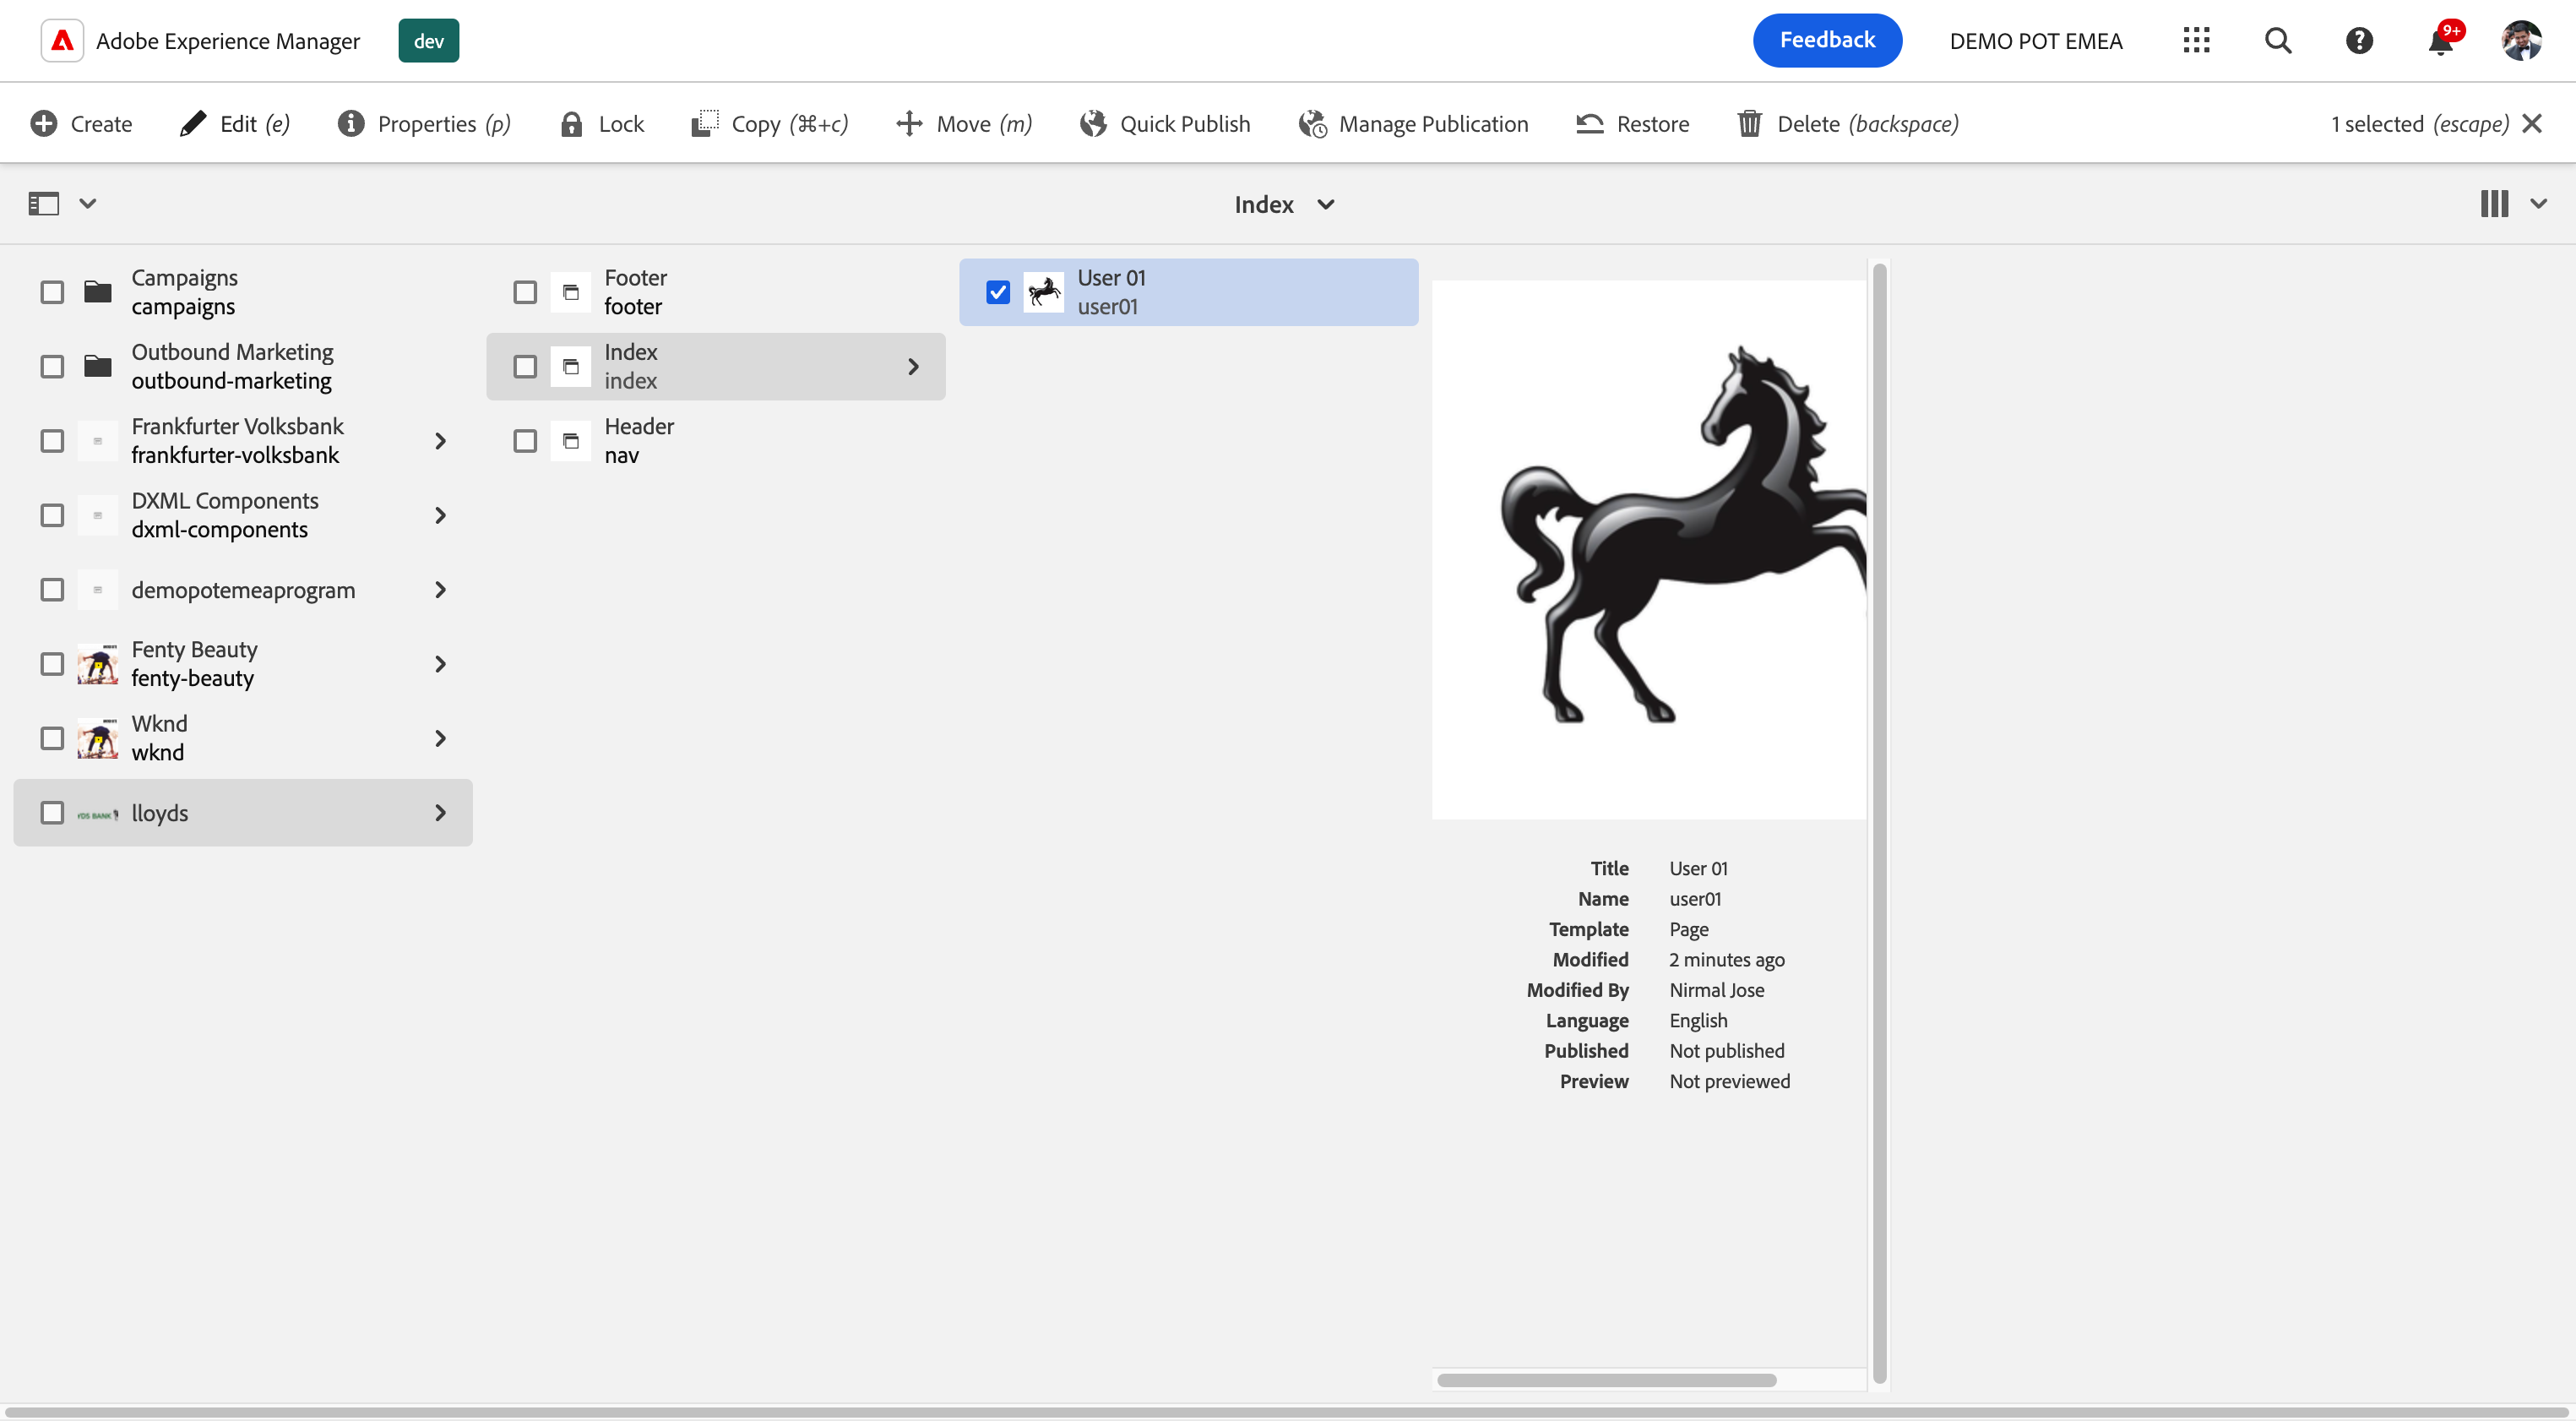Tick the Index page checkbox
This screenshot has height=1421, width=2576.
(x=525, y=367)
